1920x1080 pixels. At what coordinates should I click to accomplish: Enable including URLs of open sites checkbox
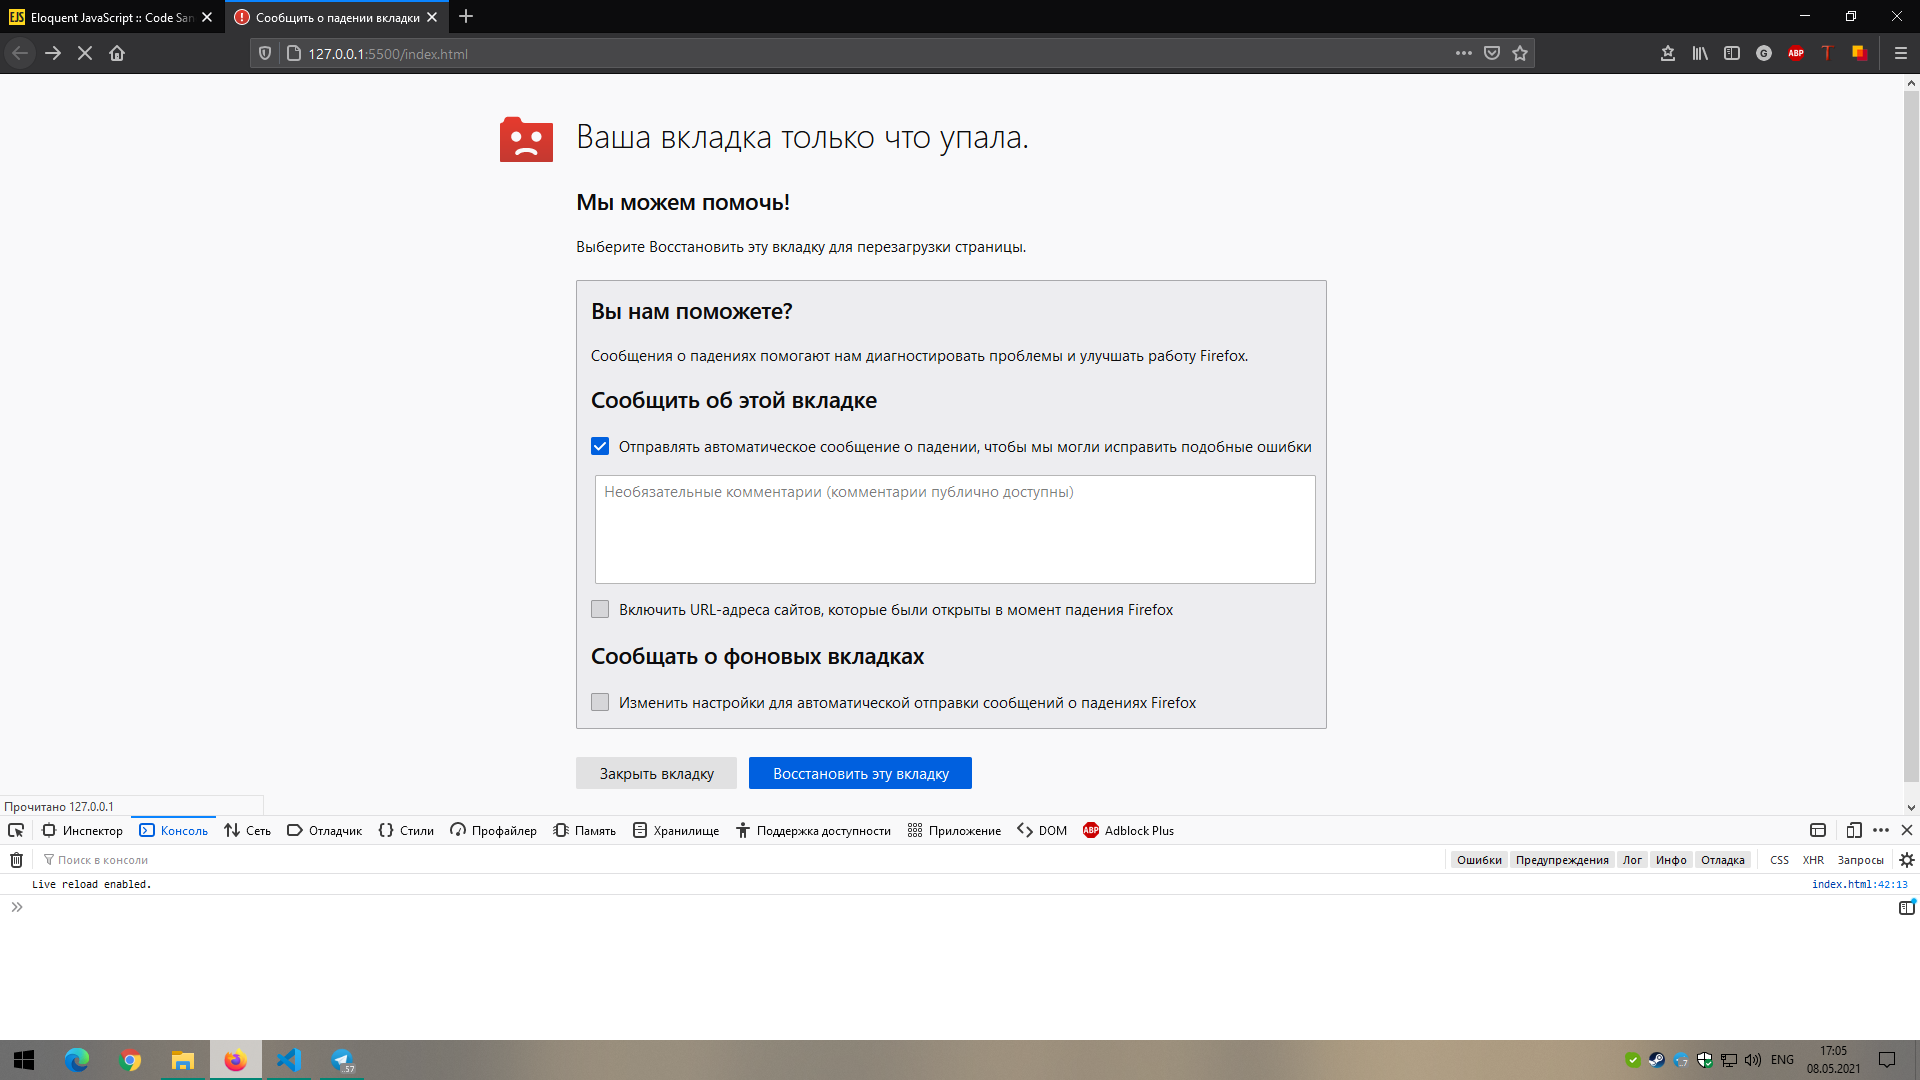600,610
